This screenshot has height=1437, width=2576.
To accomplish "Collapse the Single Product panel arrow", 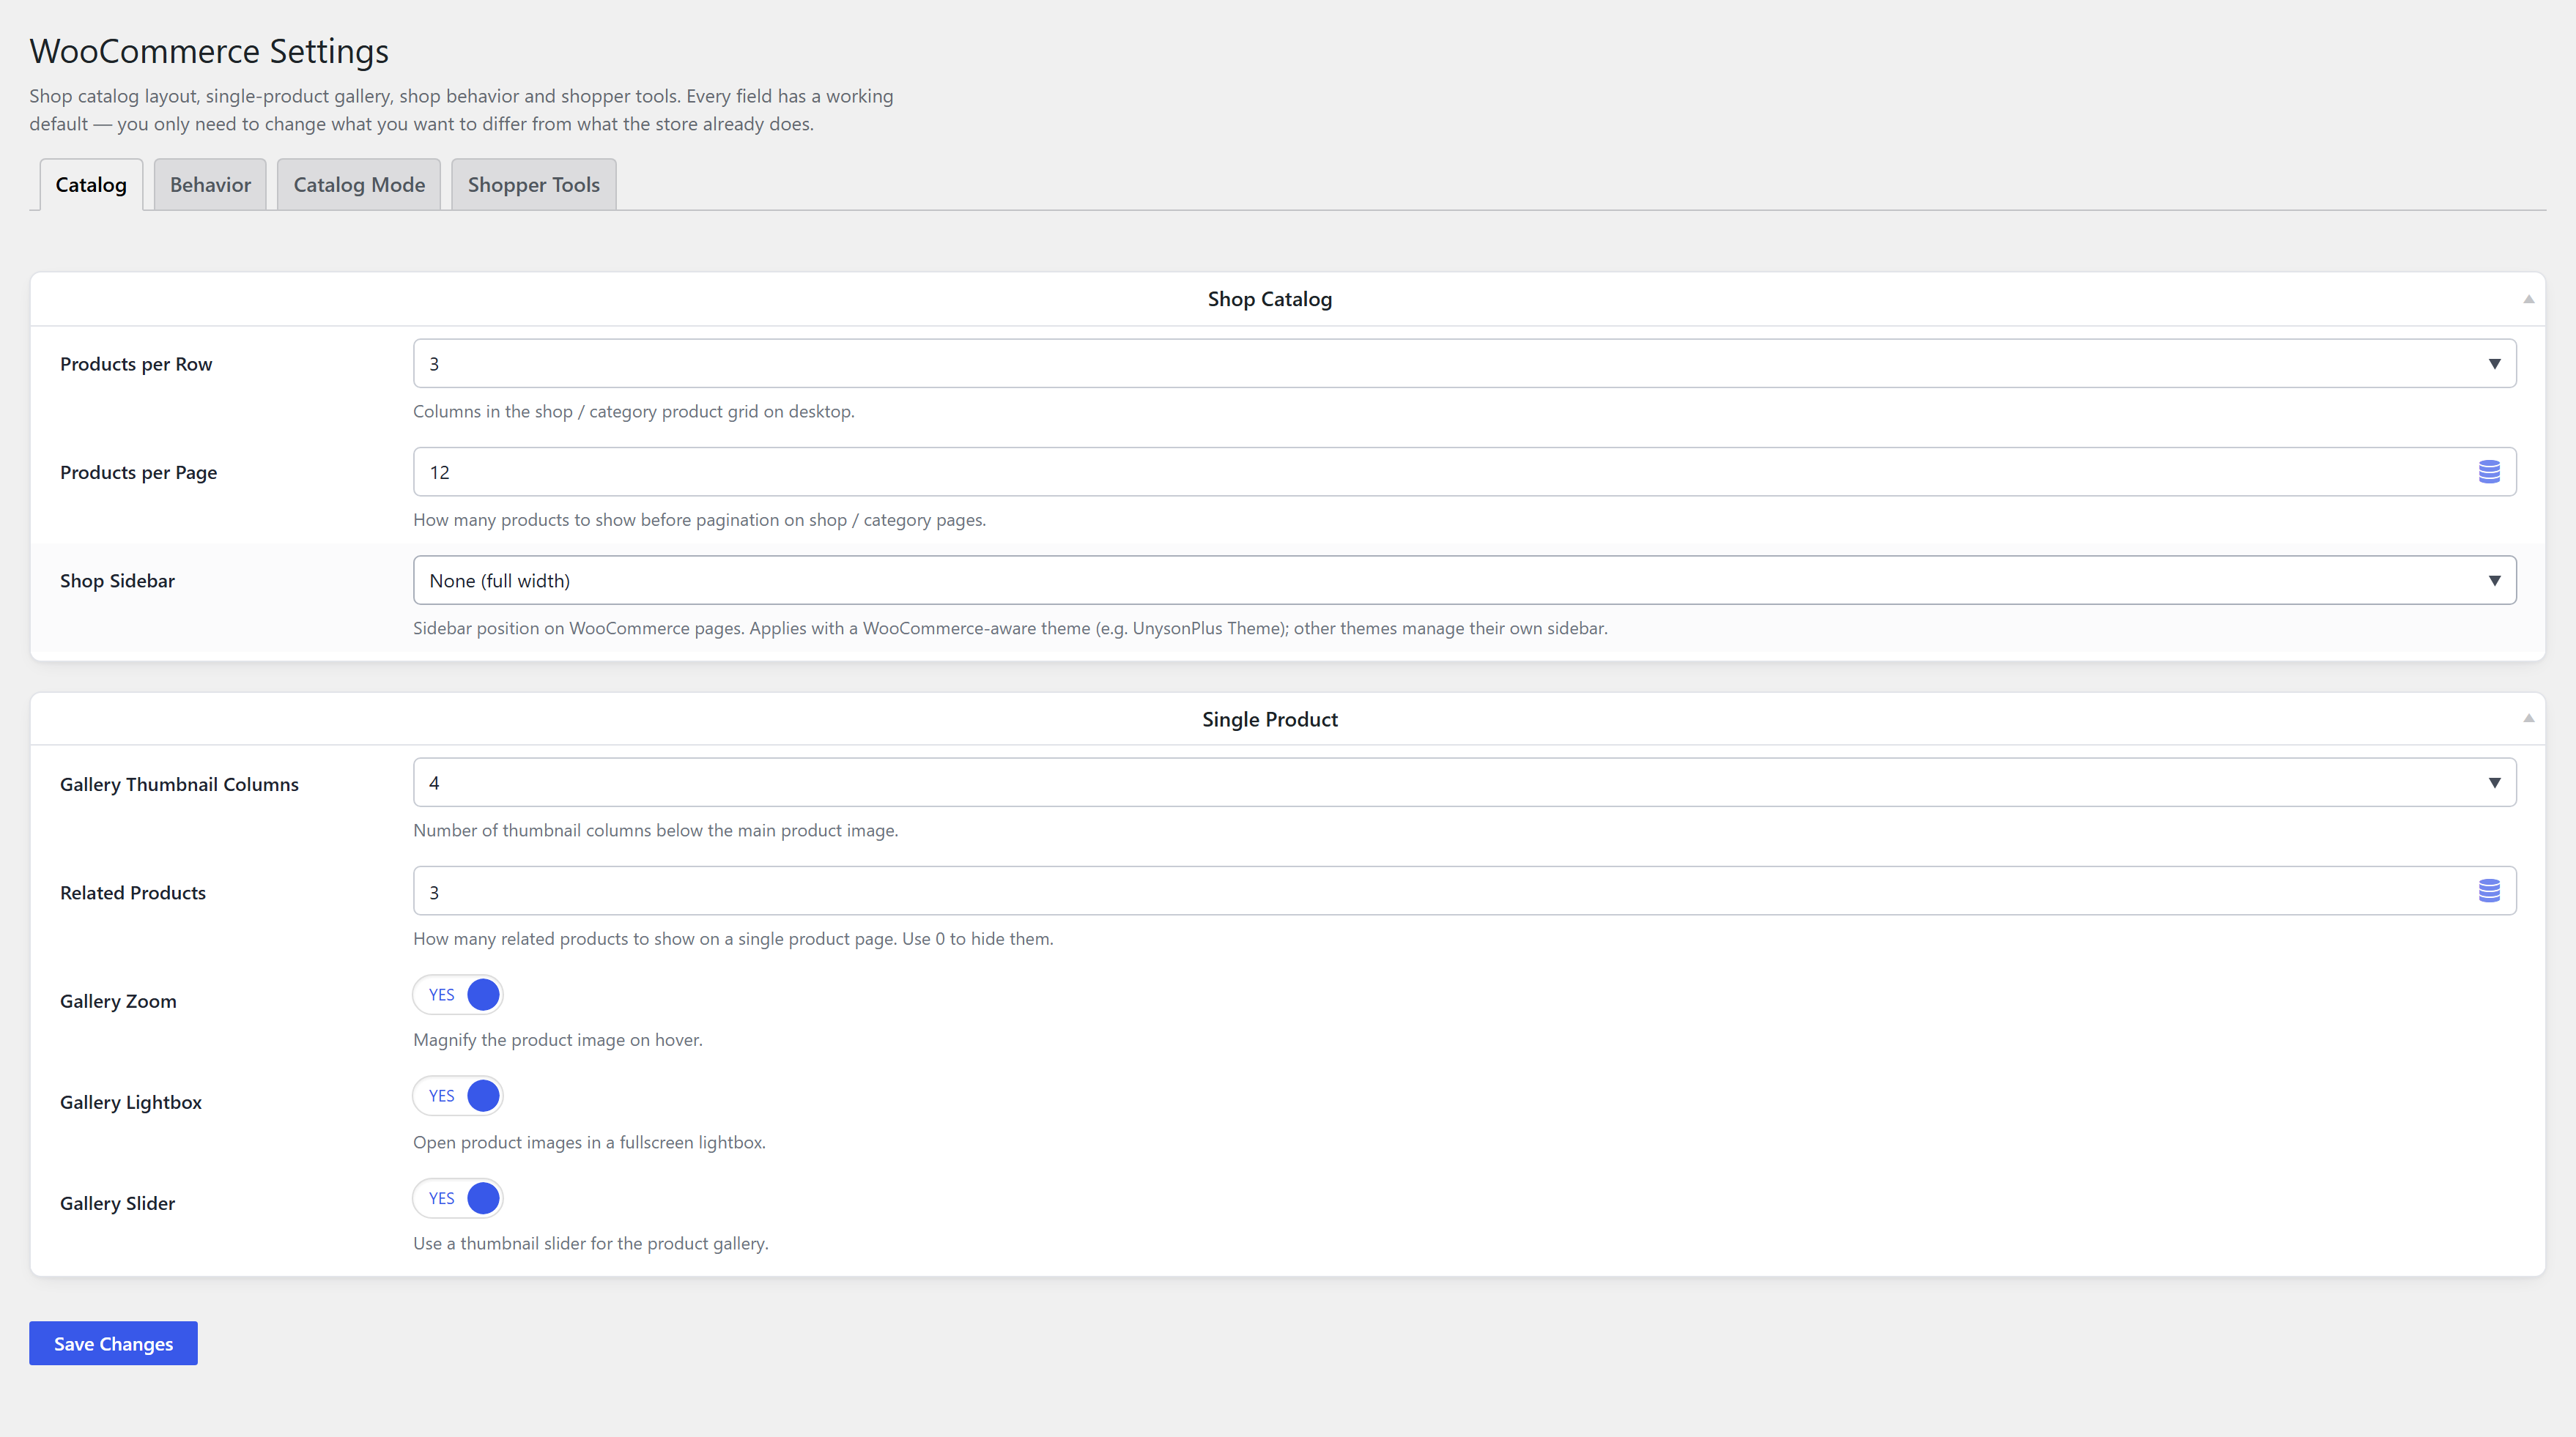I will (2528, 718).
